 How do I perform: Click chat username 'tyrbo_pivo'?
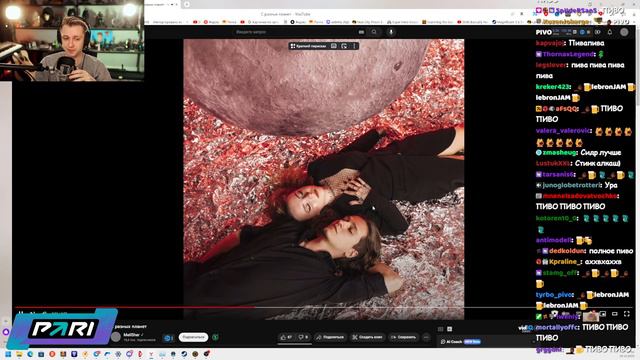554,294
